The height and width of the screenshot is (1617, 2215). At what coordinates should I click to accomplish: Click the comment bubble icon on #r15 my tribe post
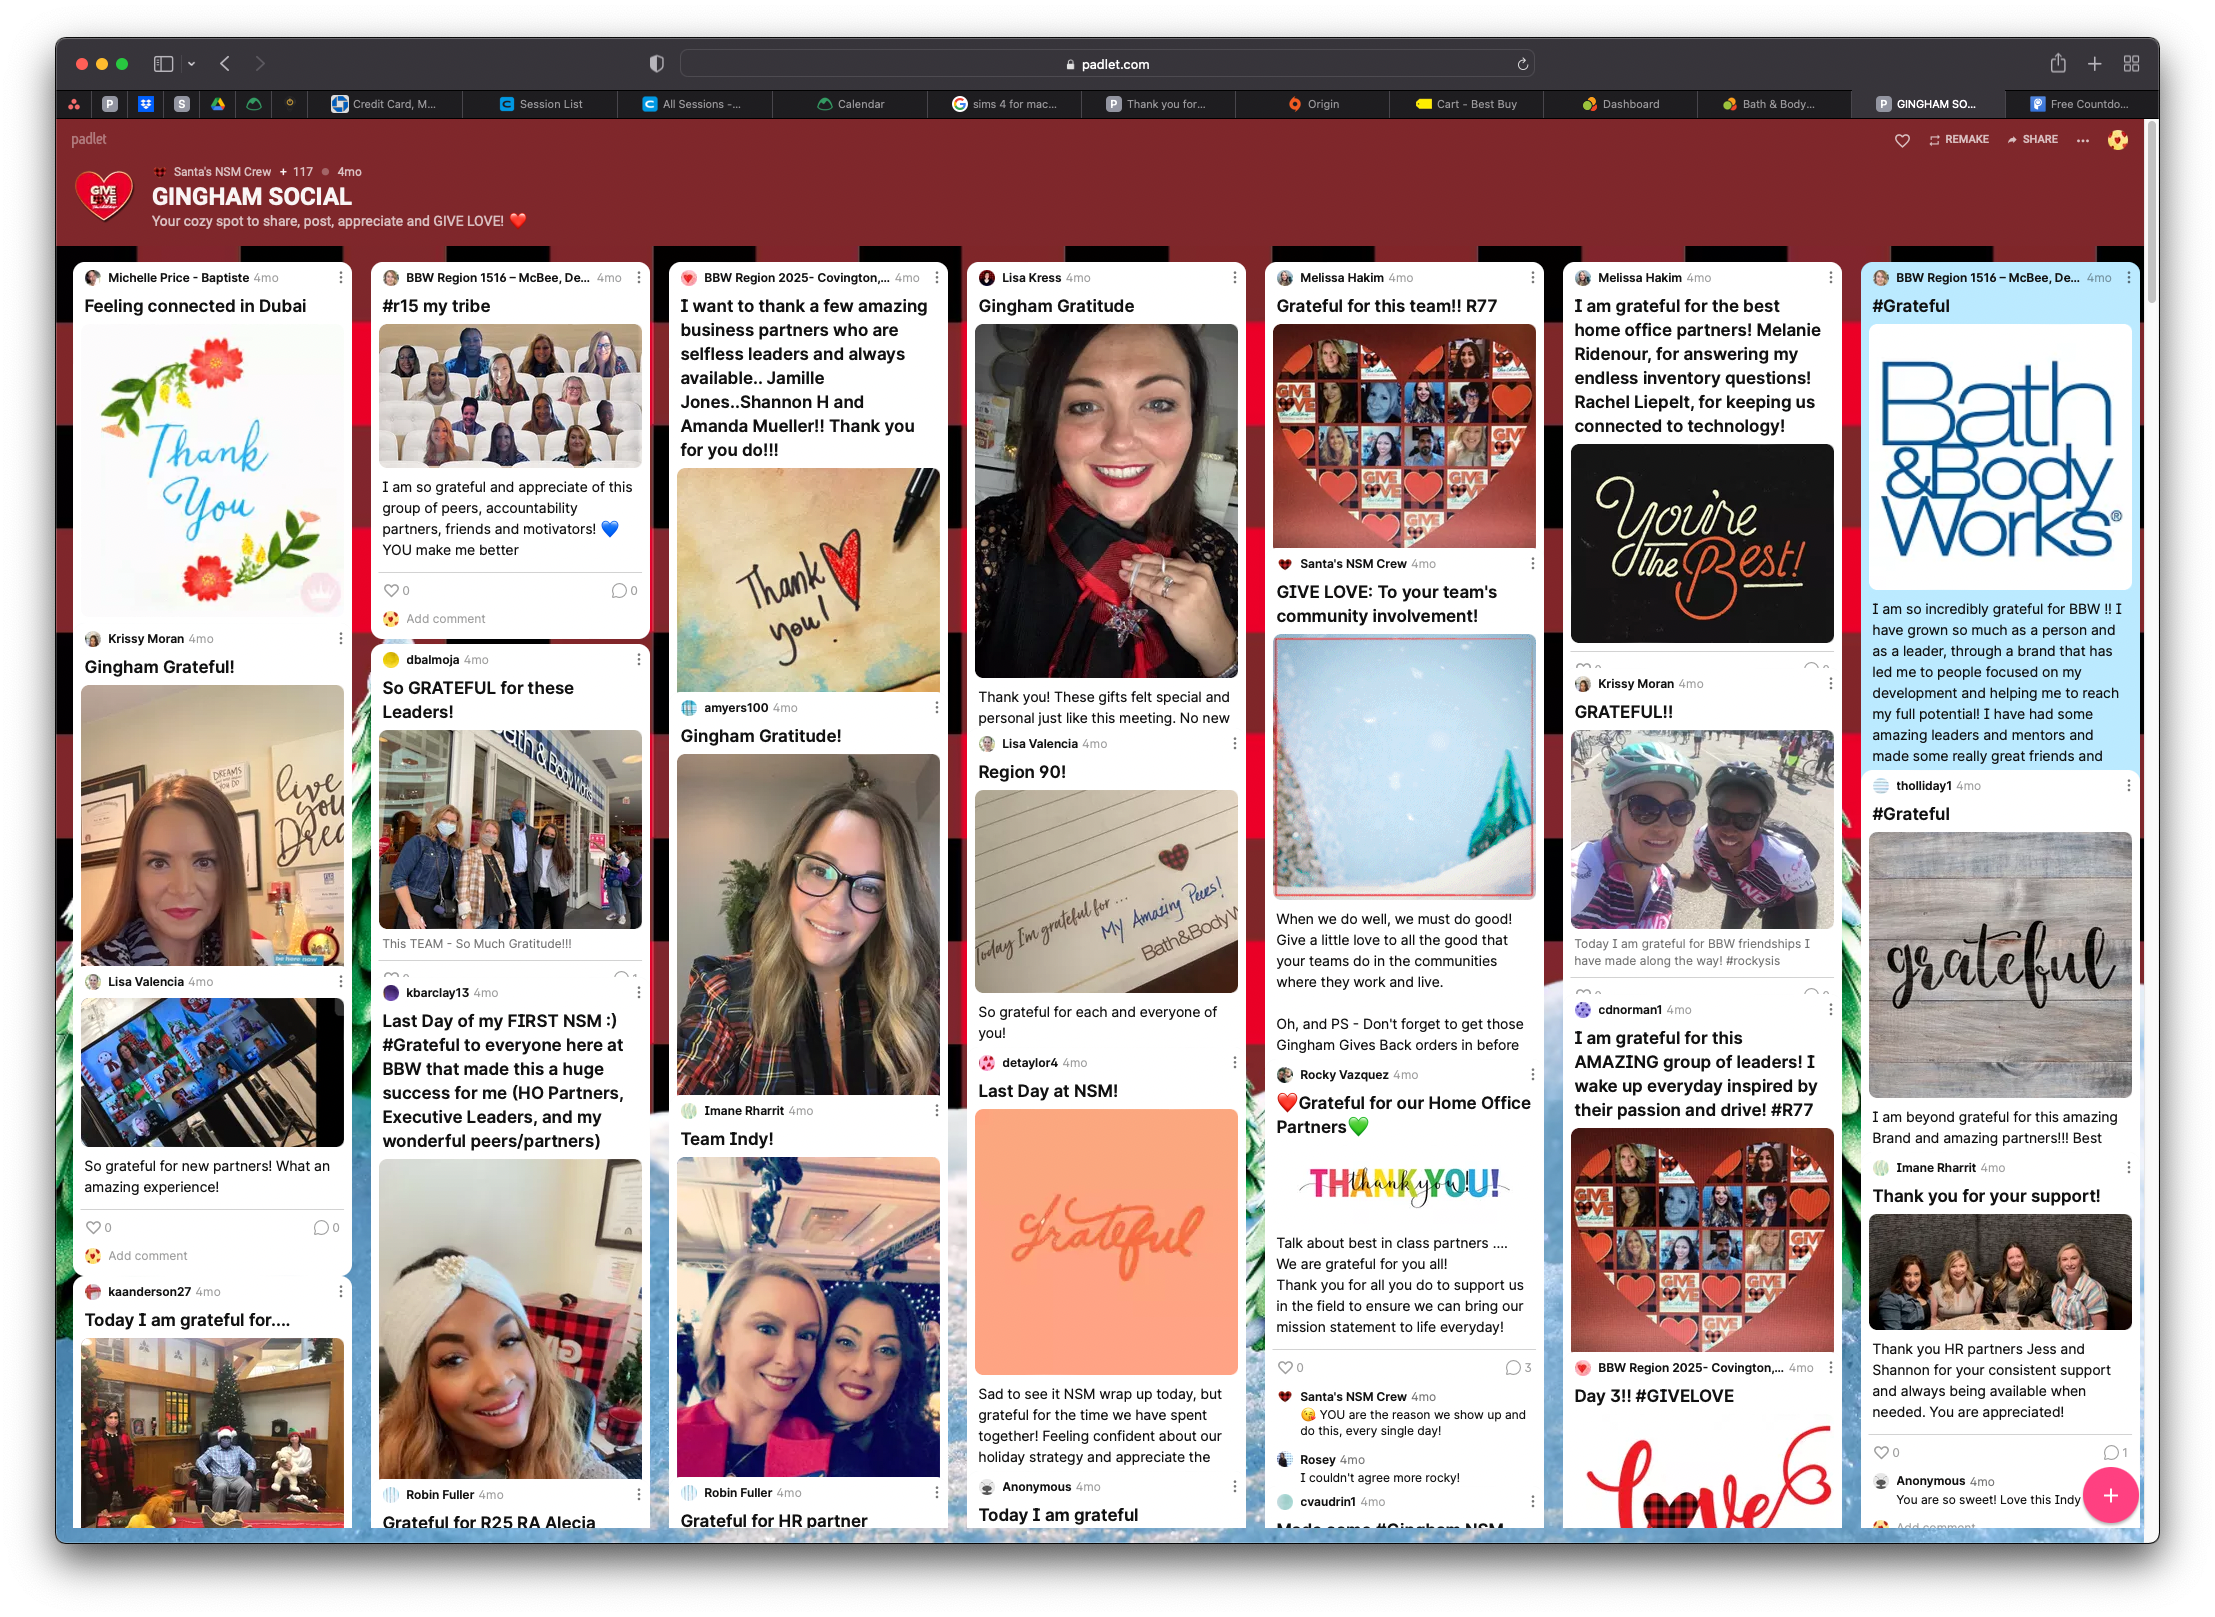coord(619,590)
